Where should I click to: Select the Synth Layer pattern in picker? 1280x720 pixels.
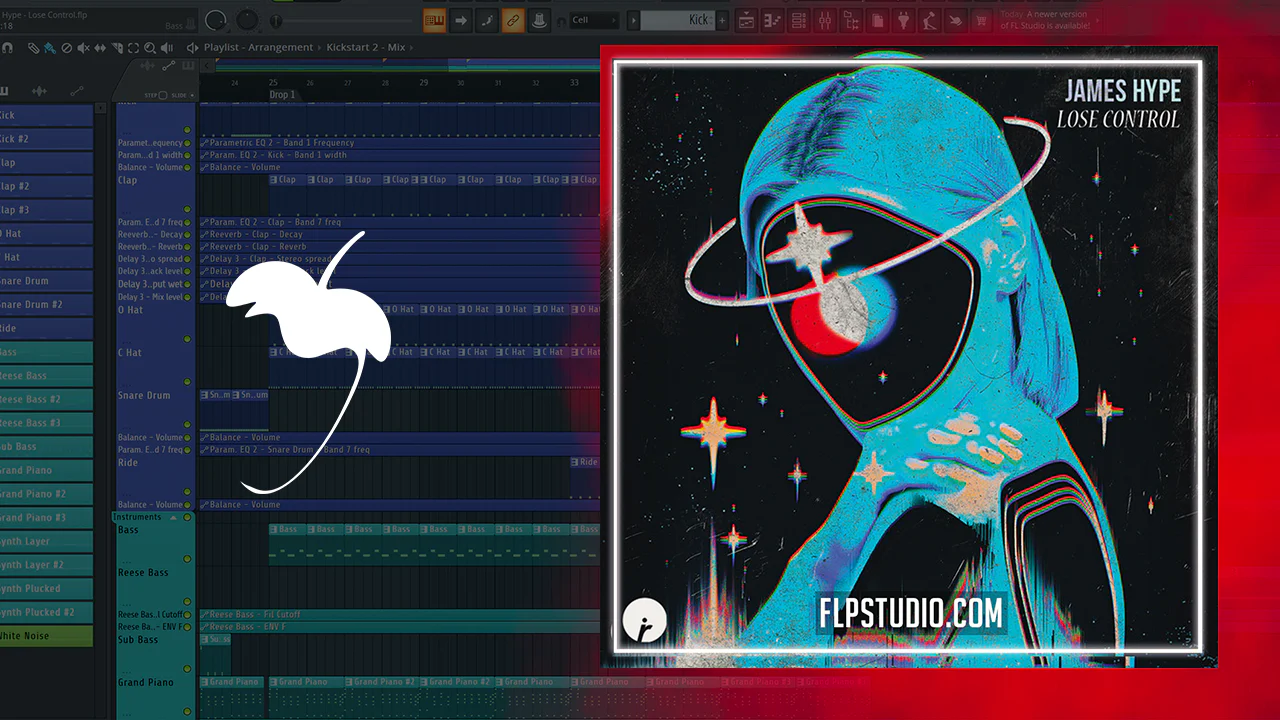[x=46, y=541]
